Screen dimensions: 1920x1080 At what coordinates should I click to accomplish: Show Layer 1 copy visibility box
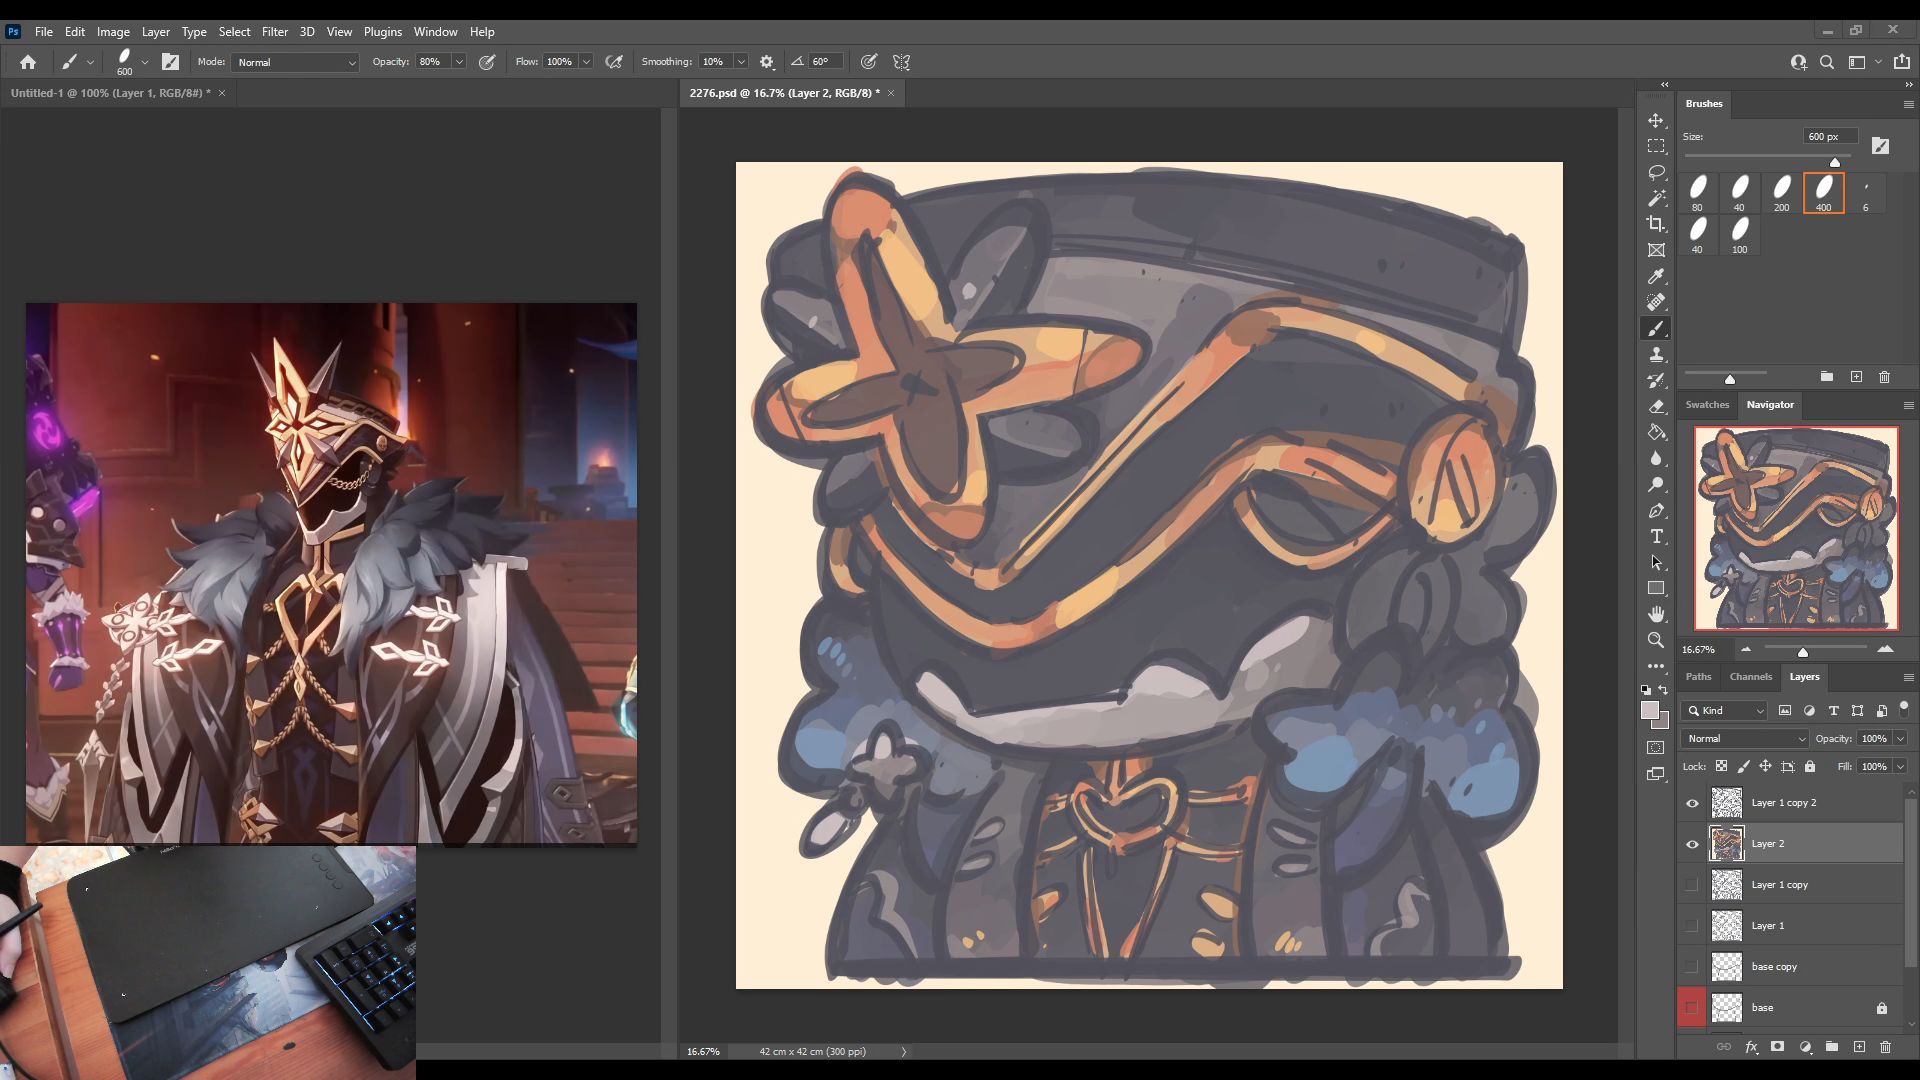pyautogui.click(x=1692, y=885)
